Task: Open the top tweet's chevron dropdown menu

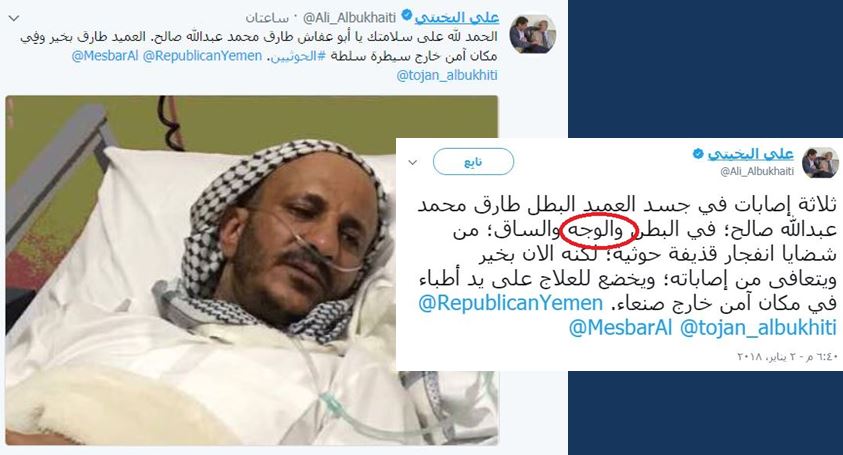Action: coord(14,18)
